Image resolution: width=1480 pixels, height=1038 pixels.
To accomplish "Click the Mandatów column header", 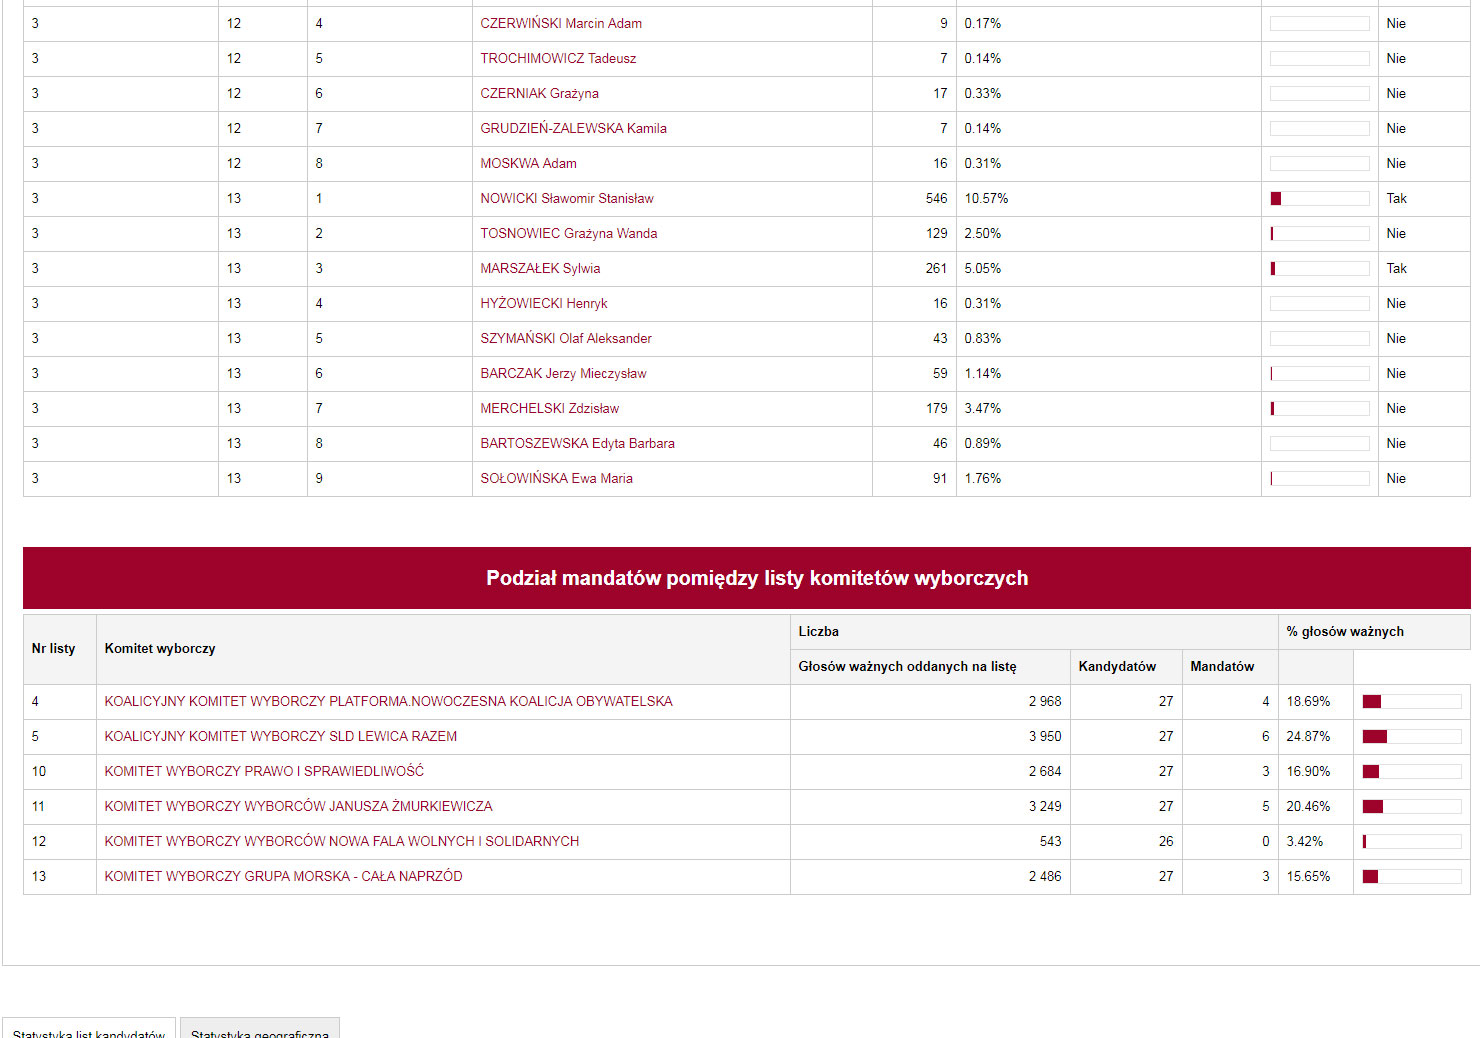I will point(1221,667).
